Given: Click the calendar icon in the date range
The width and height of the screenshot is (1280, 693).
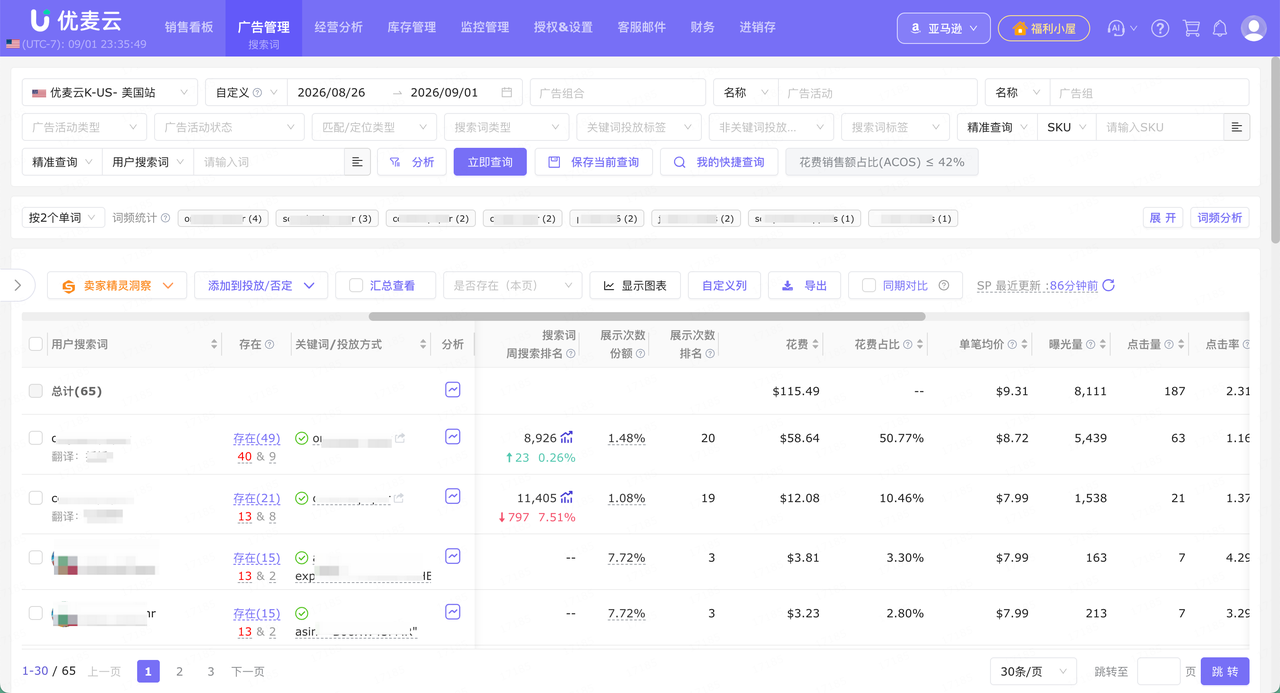Looking at the screenshot, I should [507, 92].
